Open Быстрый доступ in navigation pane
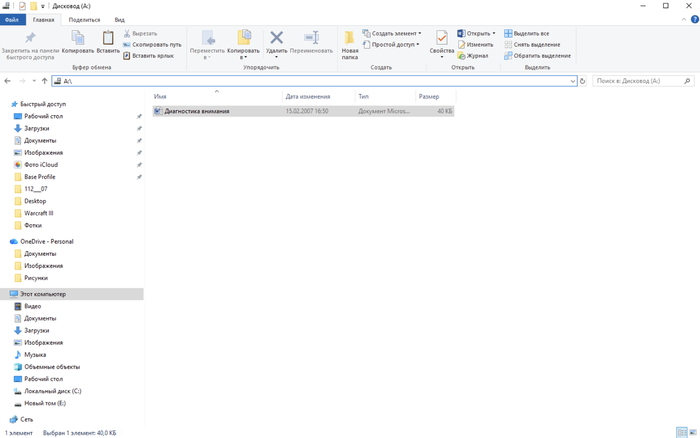 coord(43,104)
